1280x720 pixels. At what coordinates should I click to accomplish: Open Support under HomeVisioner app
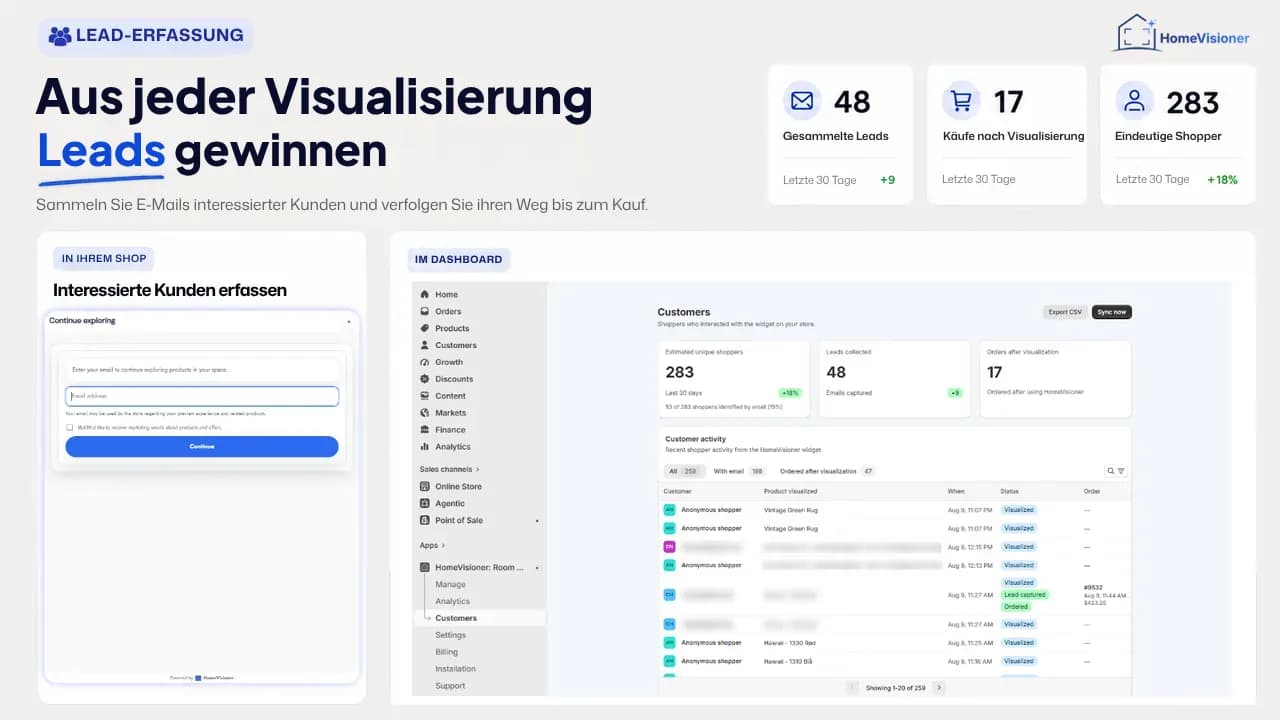pyautogui.click(x=450, y=686)
